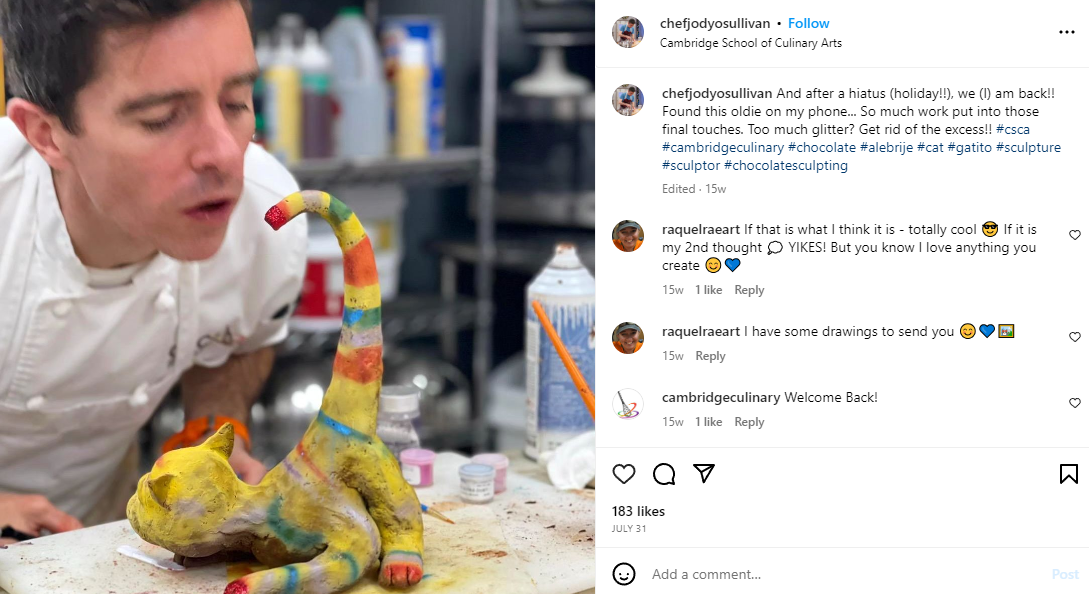This screenshot has height=594, width=1089.
Task: Reply to the drawings comment
Action: [x=710, y=356]
